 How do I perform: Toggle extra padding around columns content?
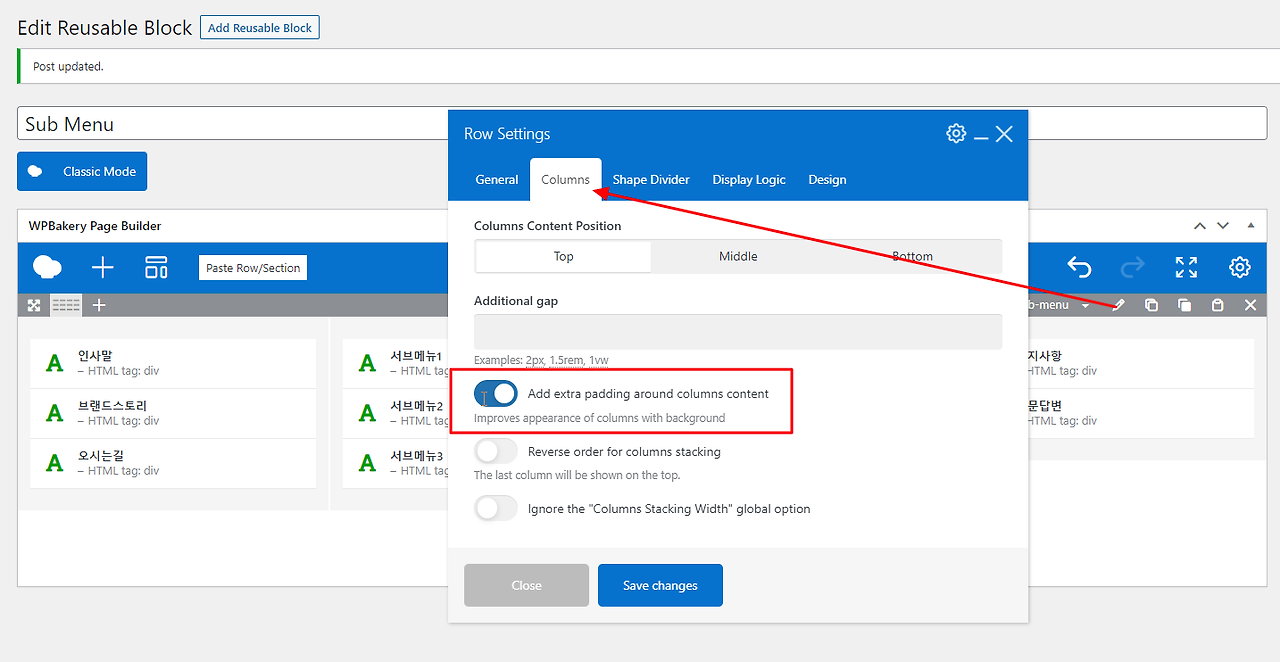pos(496,394)
